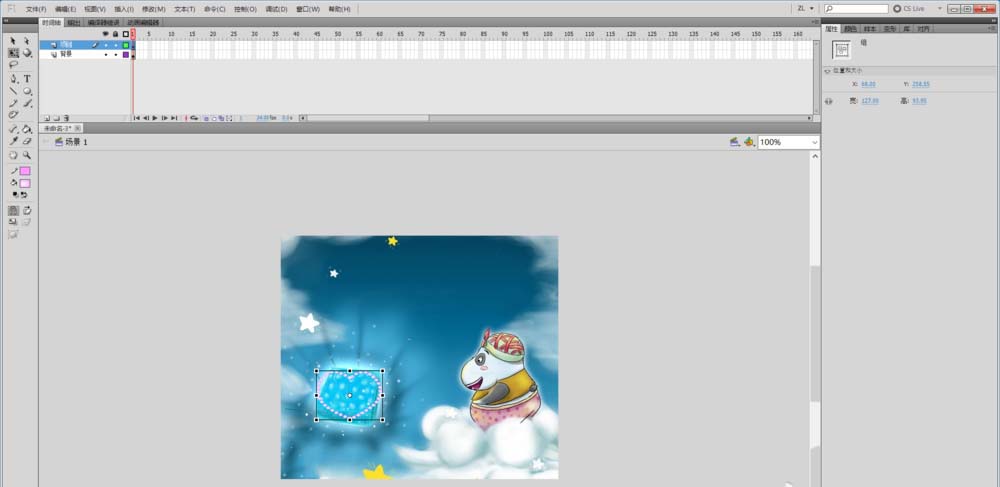
Task: Select the 3D Rotation tool
Action: (x=27, y=53)
